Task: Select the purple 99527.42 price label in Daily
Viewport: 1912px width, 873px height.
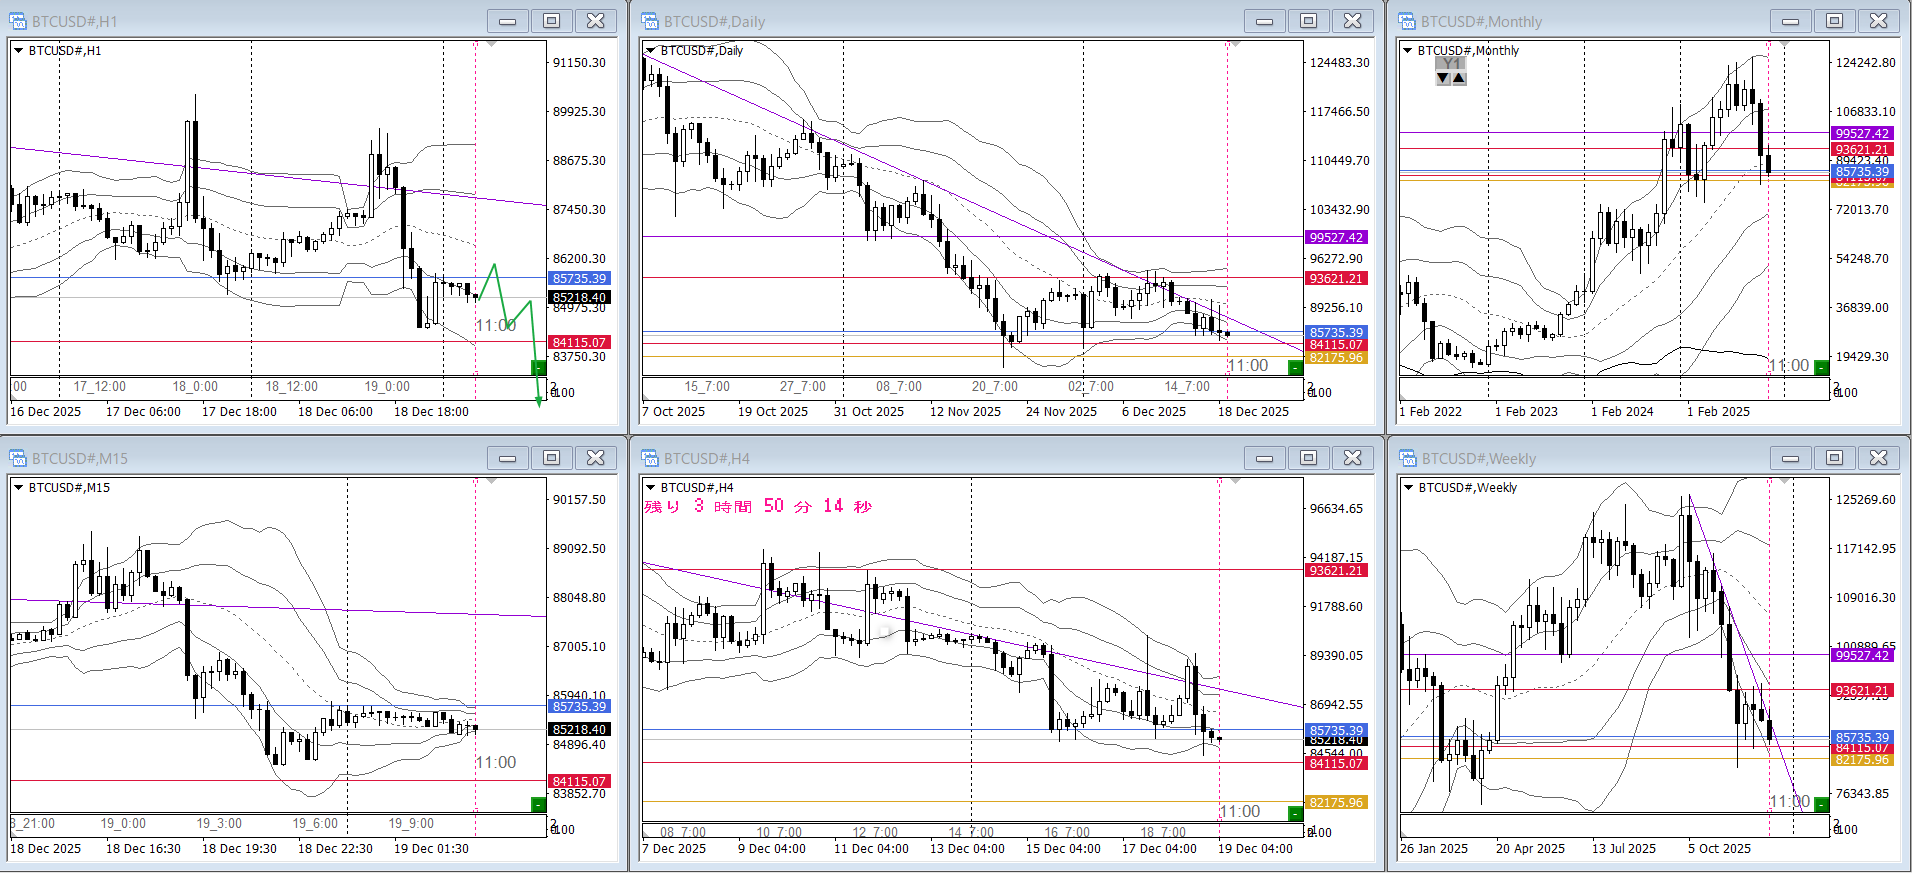Action: coord(1336,237)
